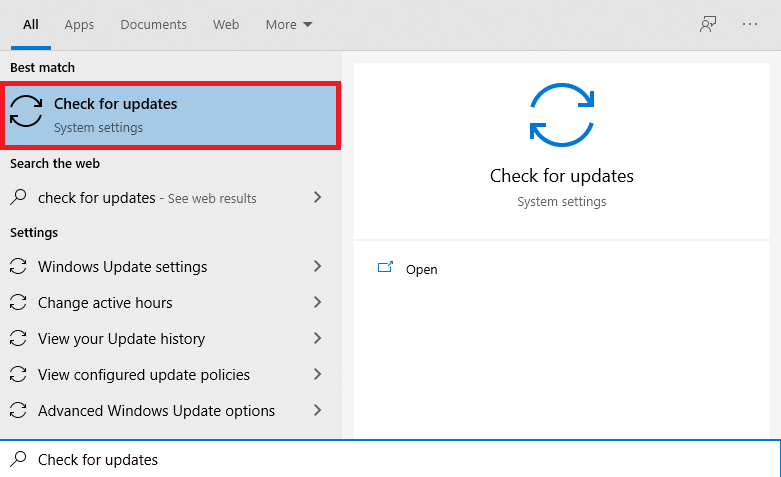The image size is (781, 477).
Task: Select the Web filter tab
Action: point(226,25)
